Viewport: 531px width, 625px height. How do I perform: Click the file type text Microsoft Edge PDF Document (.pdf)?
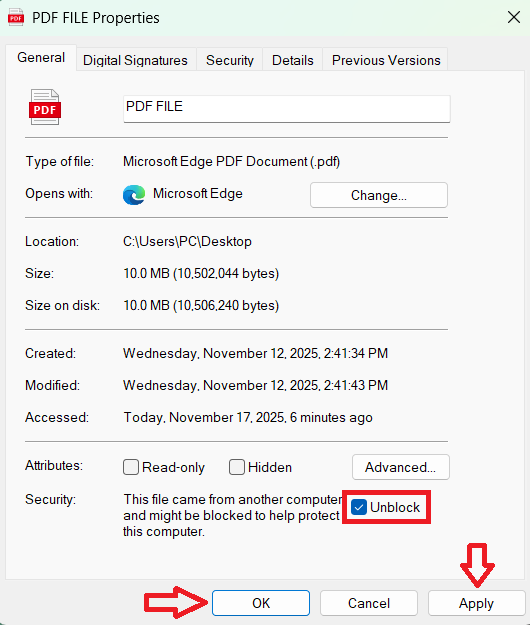[231, 161]
